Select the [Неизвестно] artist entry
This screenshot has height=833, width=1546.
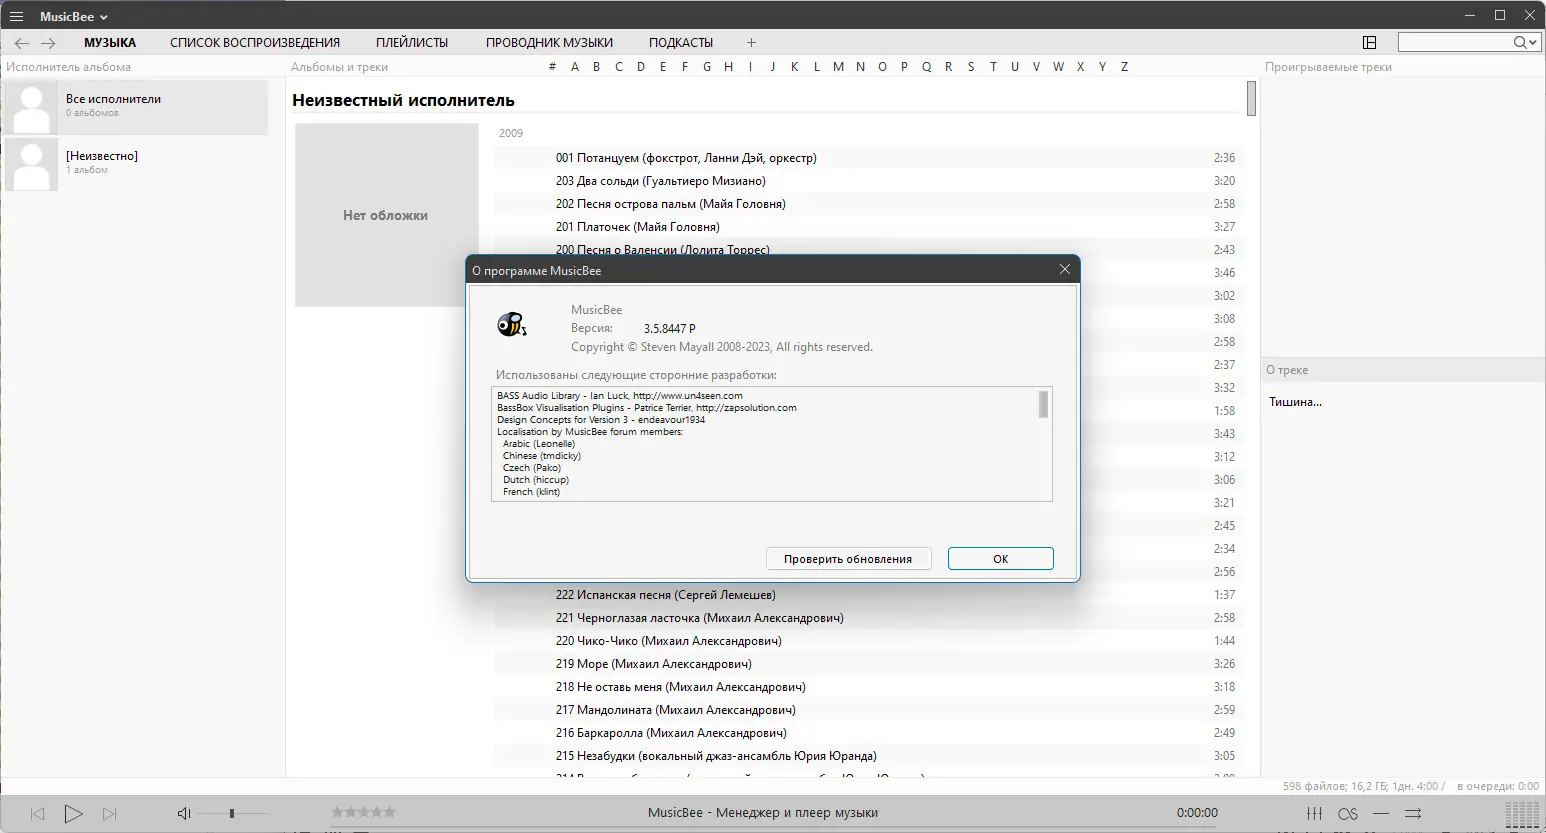click(136, 163)
